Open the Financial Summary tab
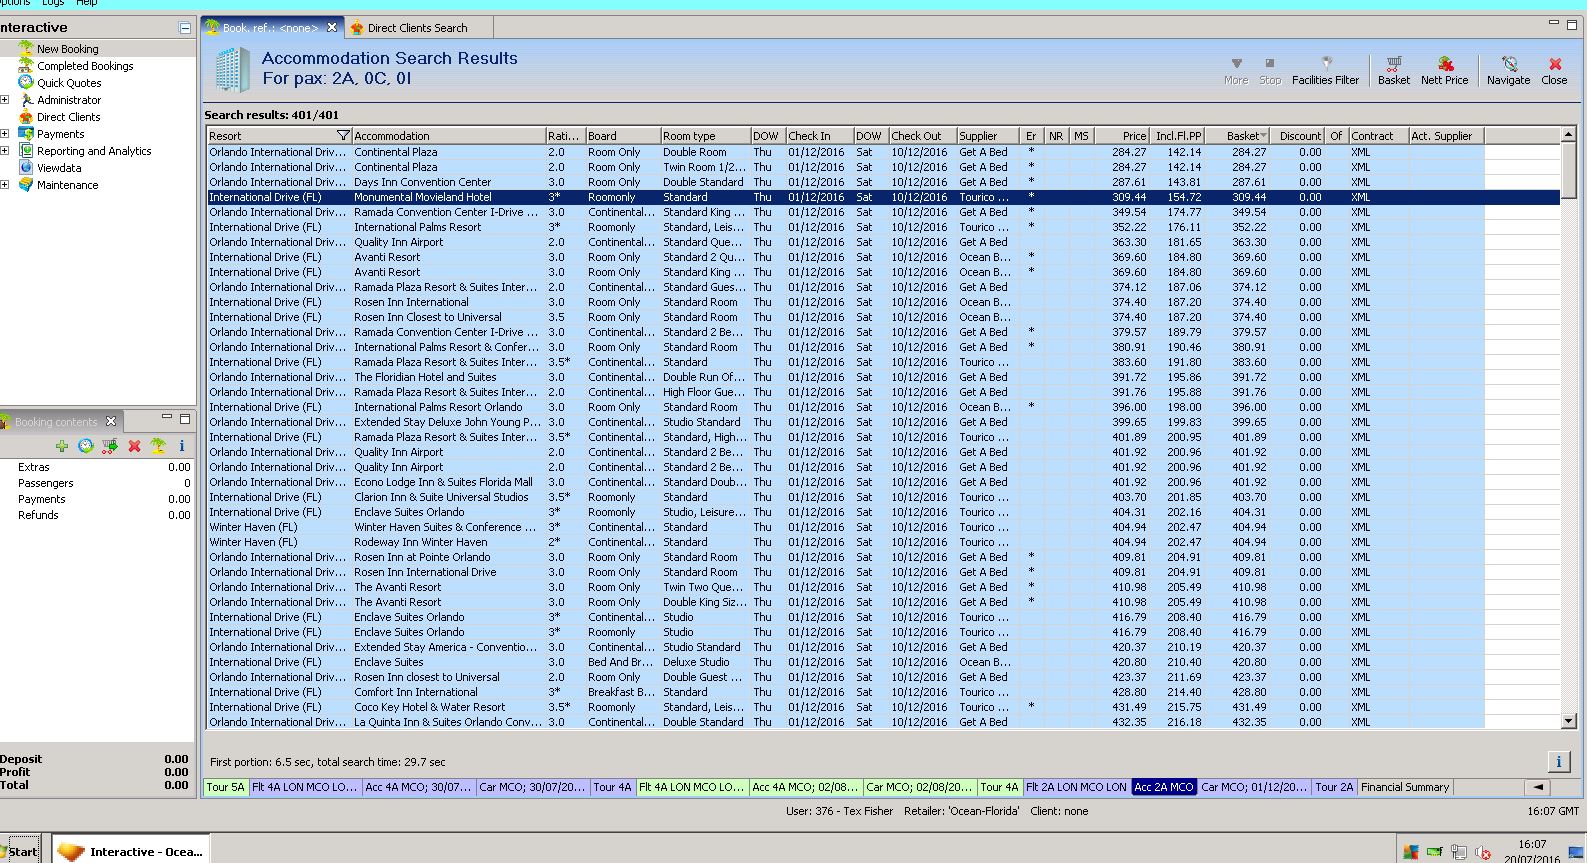Image resolution: width=1587 pixels, height=863 pixels. 1404,787
